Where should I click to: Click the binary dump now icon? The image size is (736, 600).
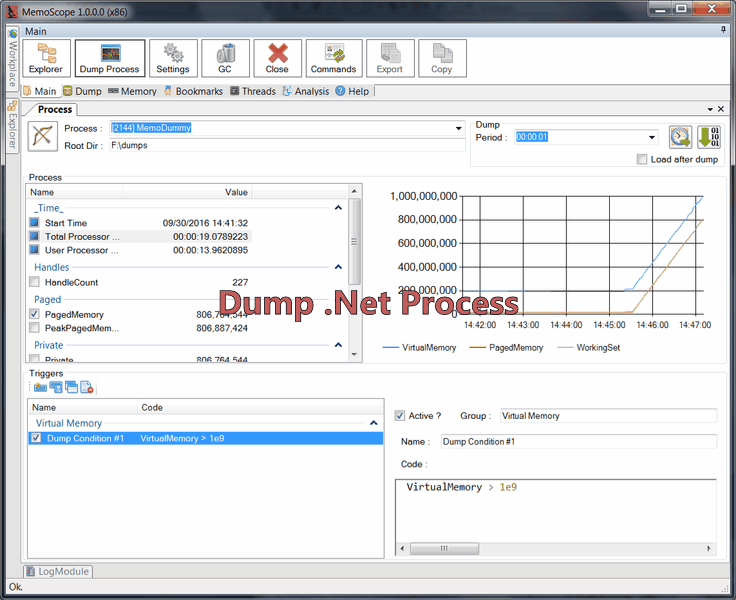(x=709, y=137)
